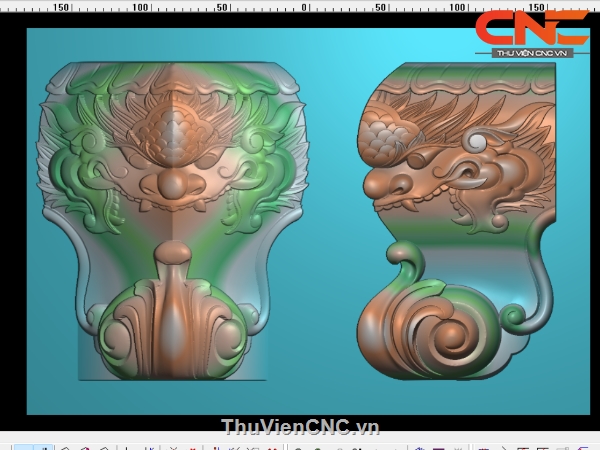Select the front-view lion face relief

coord(172,220)
